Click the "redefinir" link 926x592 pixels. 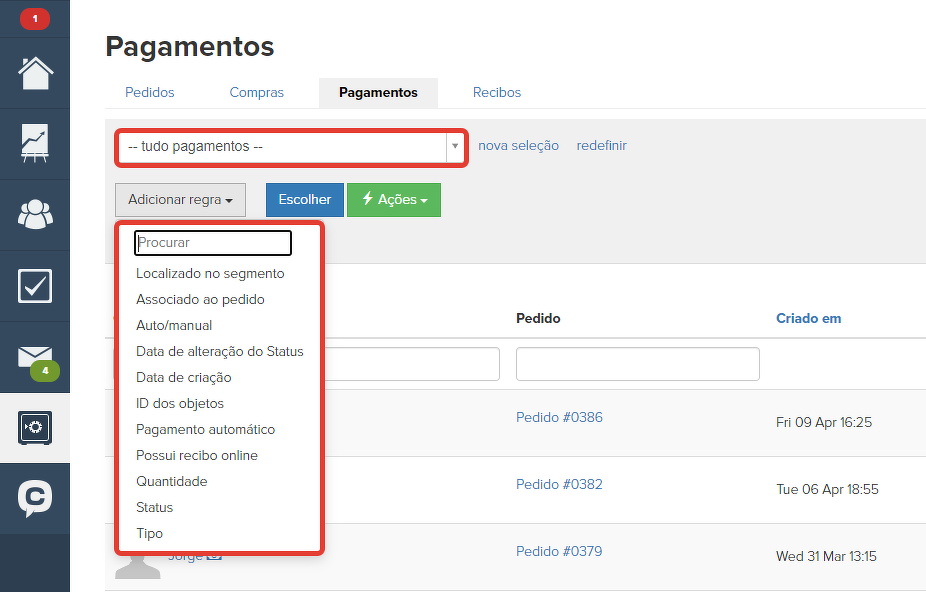click(601, 146)
